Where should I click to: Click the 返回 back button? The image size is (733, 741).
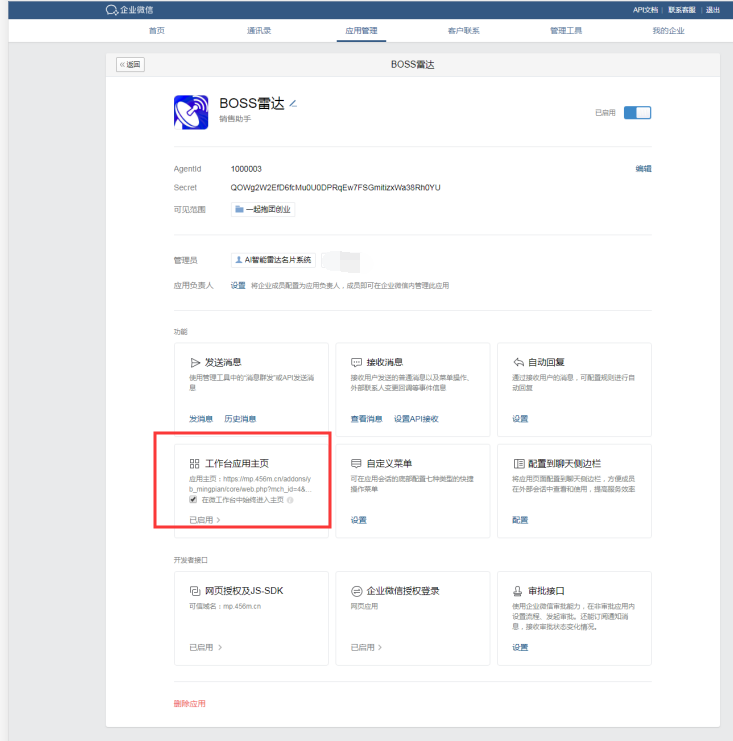[130, 64]
